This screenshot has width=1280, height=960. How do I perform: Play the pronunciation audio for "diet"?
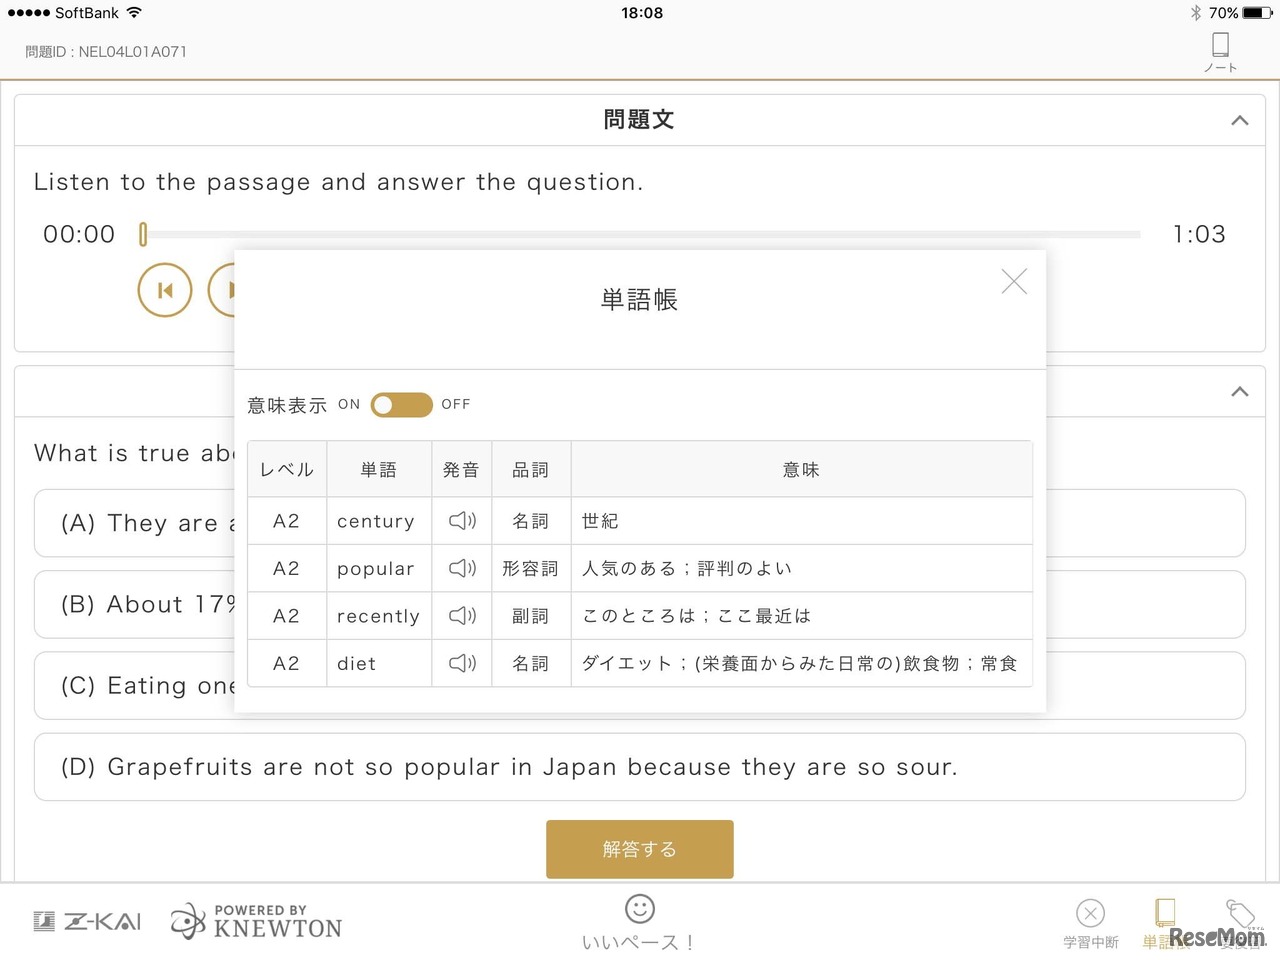tap(461, 663)
